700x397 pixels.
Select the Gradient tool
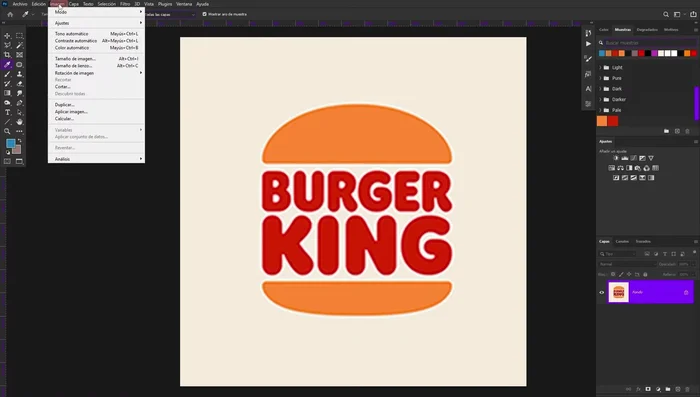(x=7, y=93)
